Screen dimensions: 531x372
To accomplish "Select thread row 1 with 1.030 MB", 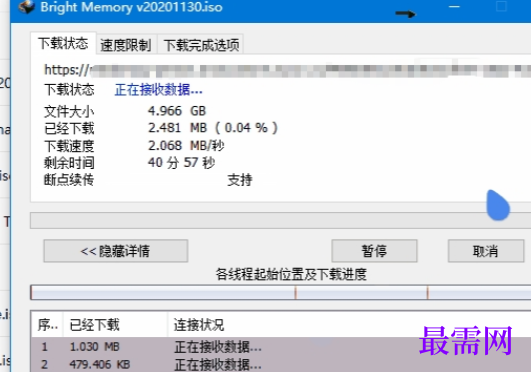I will click(x=281, y=347).
